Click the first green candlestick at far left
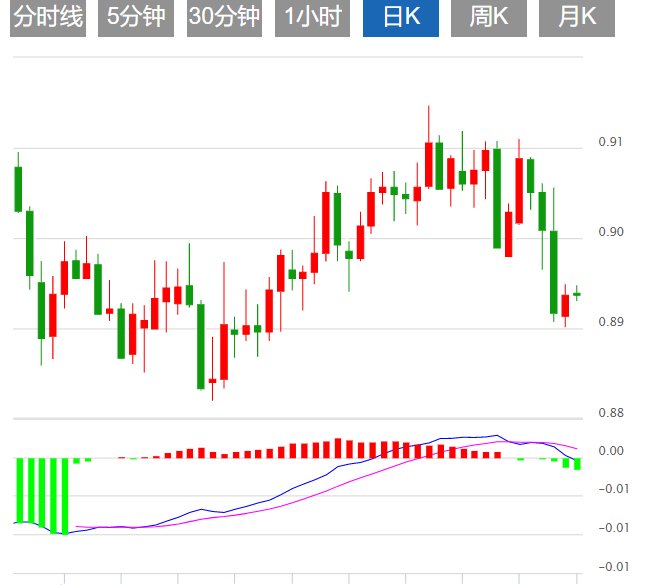Screen dimensions: 649x585 [18, 189]
